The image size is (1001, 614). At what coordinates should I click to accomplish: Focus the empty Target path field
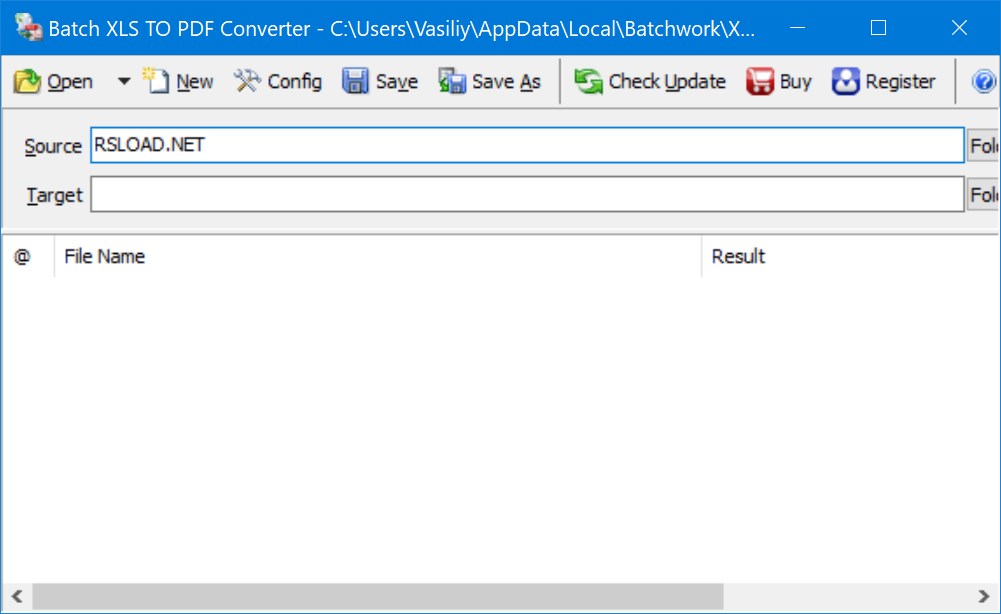pos(527,194)
